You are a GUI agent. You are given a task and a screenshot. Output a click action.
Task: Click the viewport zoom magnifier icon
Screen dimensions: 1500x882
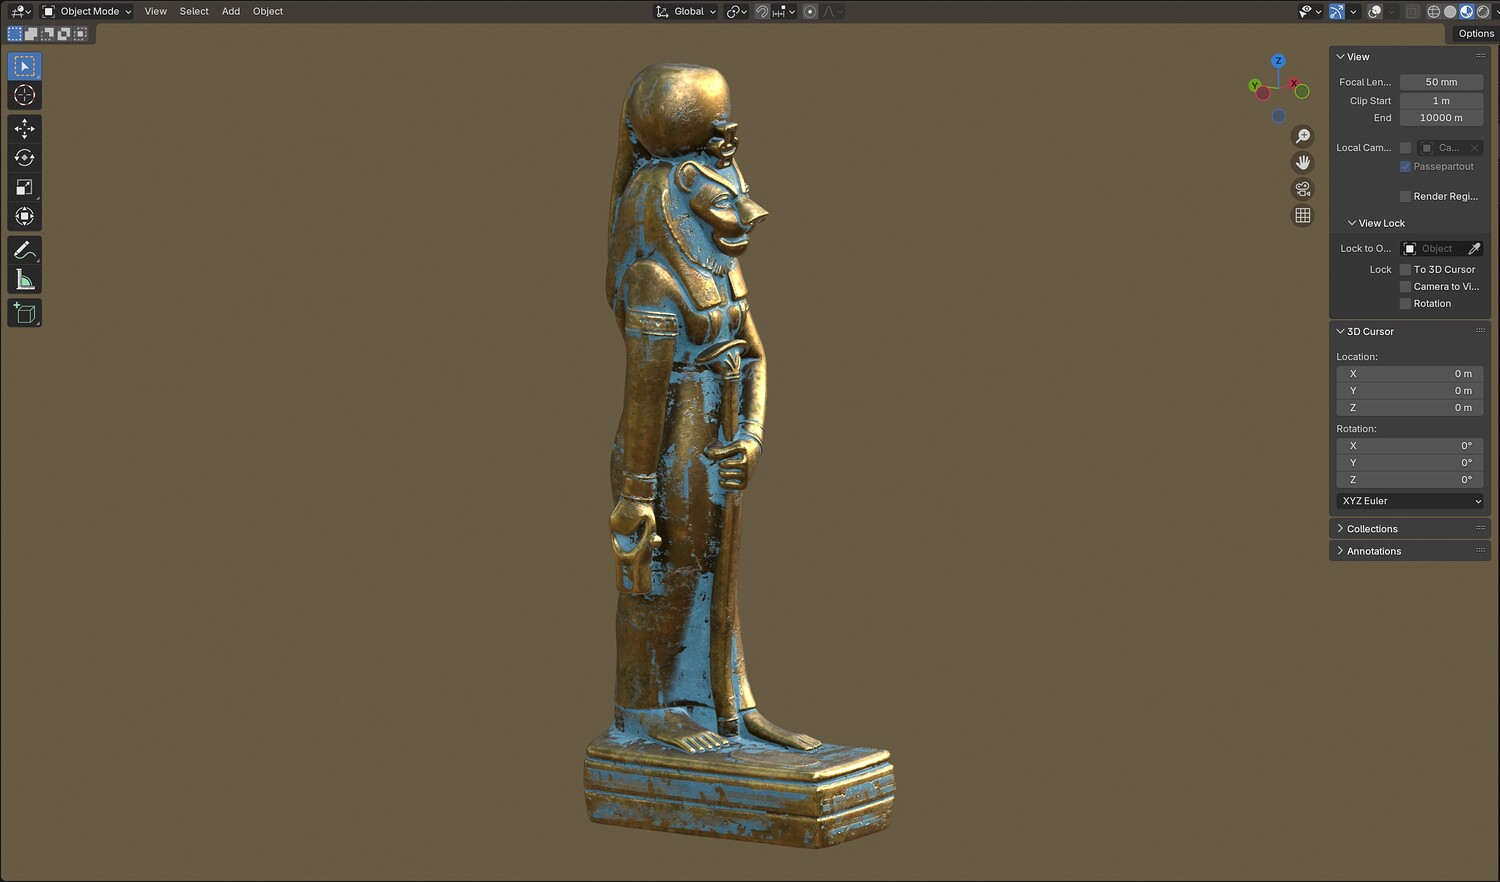1302,136
